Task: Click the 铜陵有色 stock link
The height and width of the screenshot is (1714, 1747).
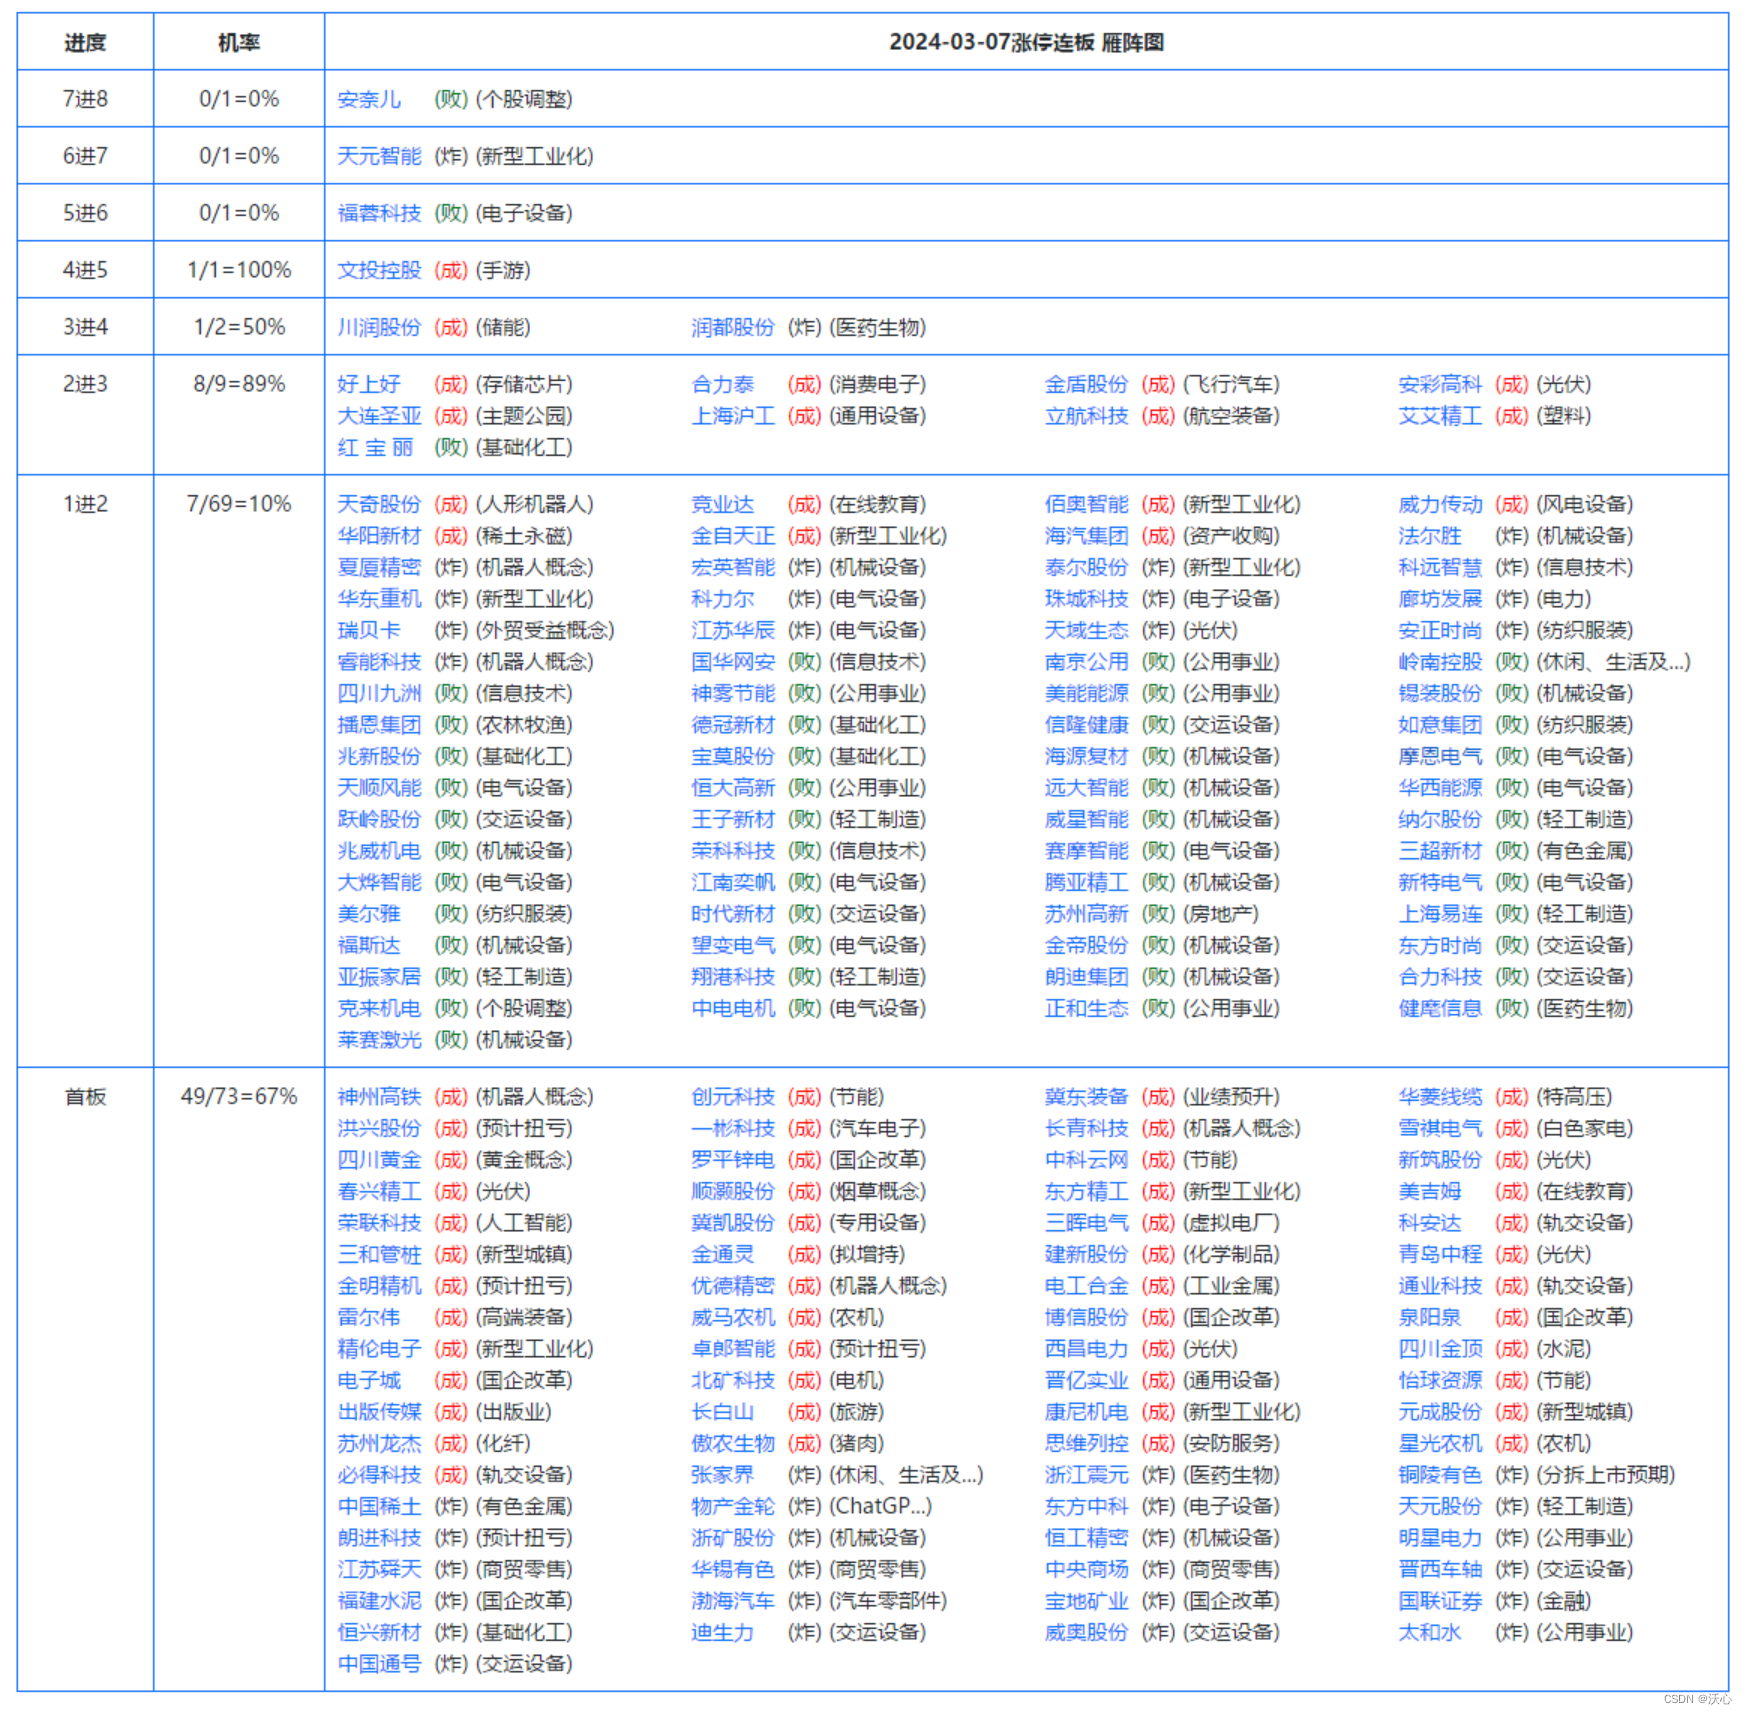Action: tap(1440, 1475)
